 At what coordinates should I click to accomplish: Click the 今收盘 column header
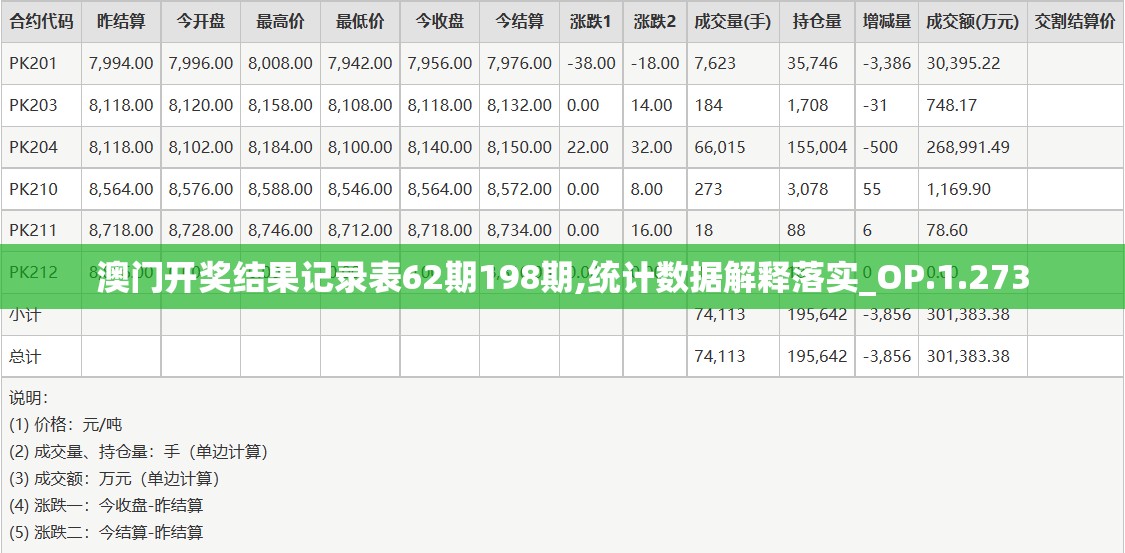[440, 22]
